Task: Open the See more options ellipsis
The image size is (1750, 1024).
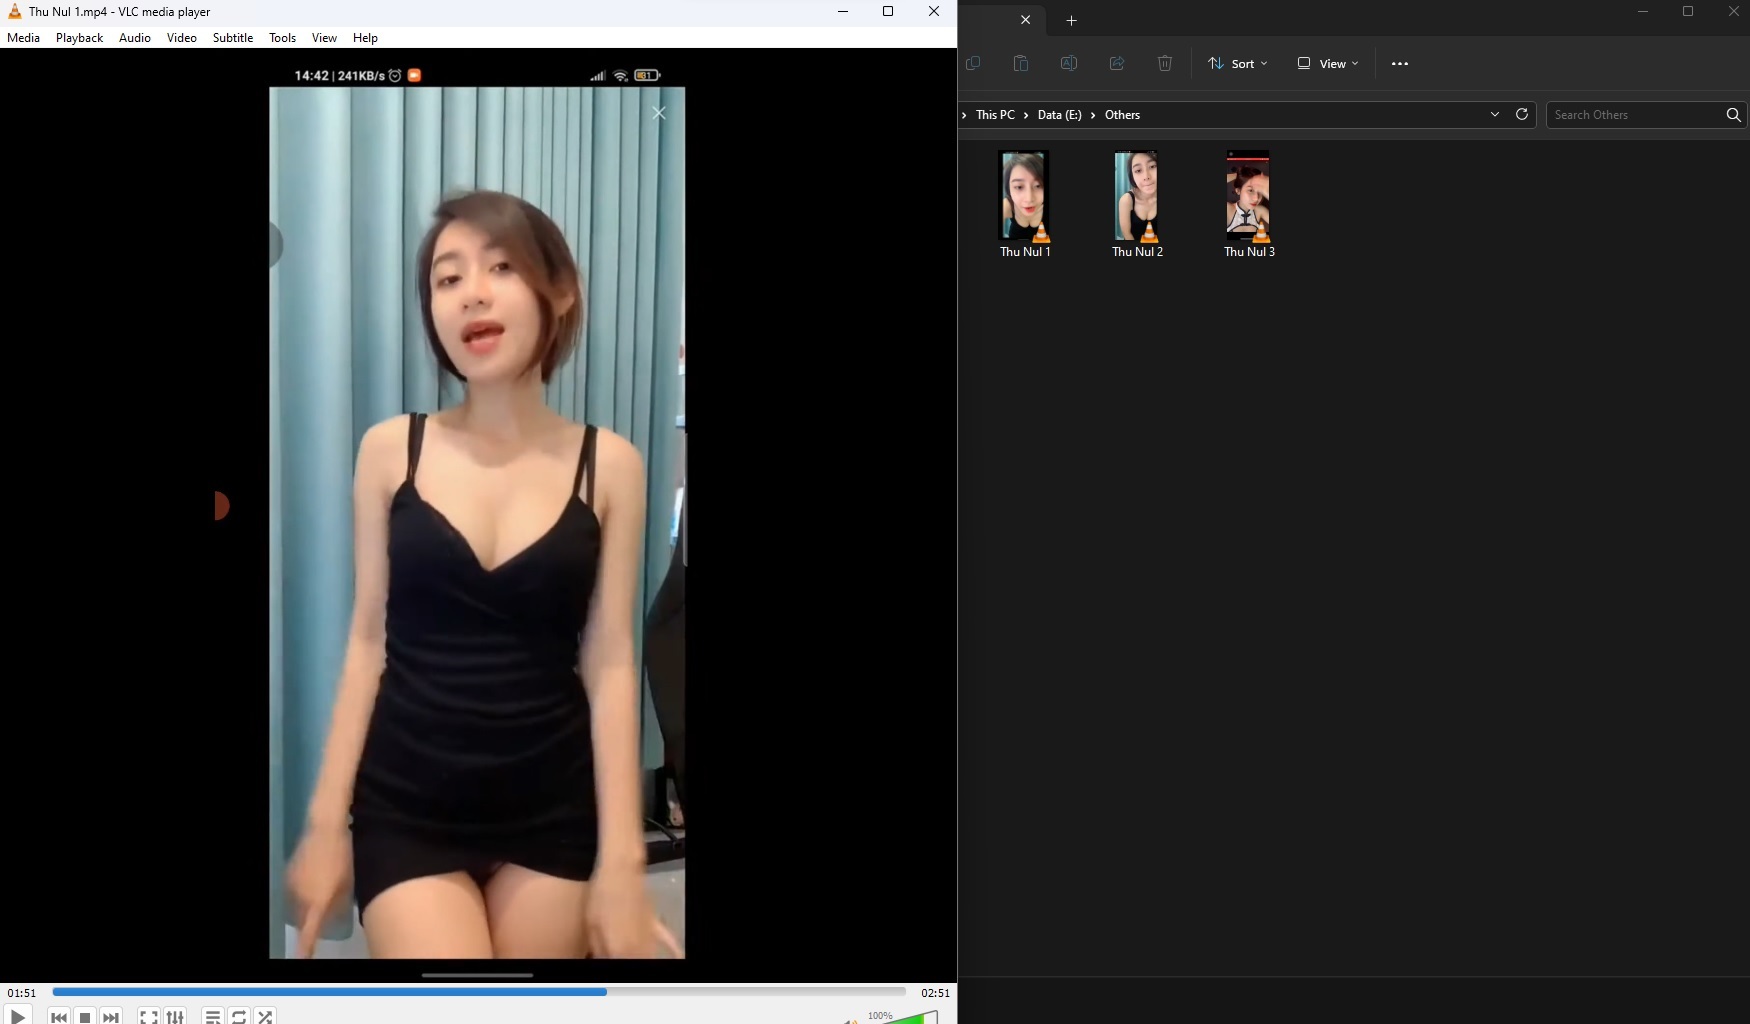Action: tap(1400, 64)
